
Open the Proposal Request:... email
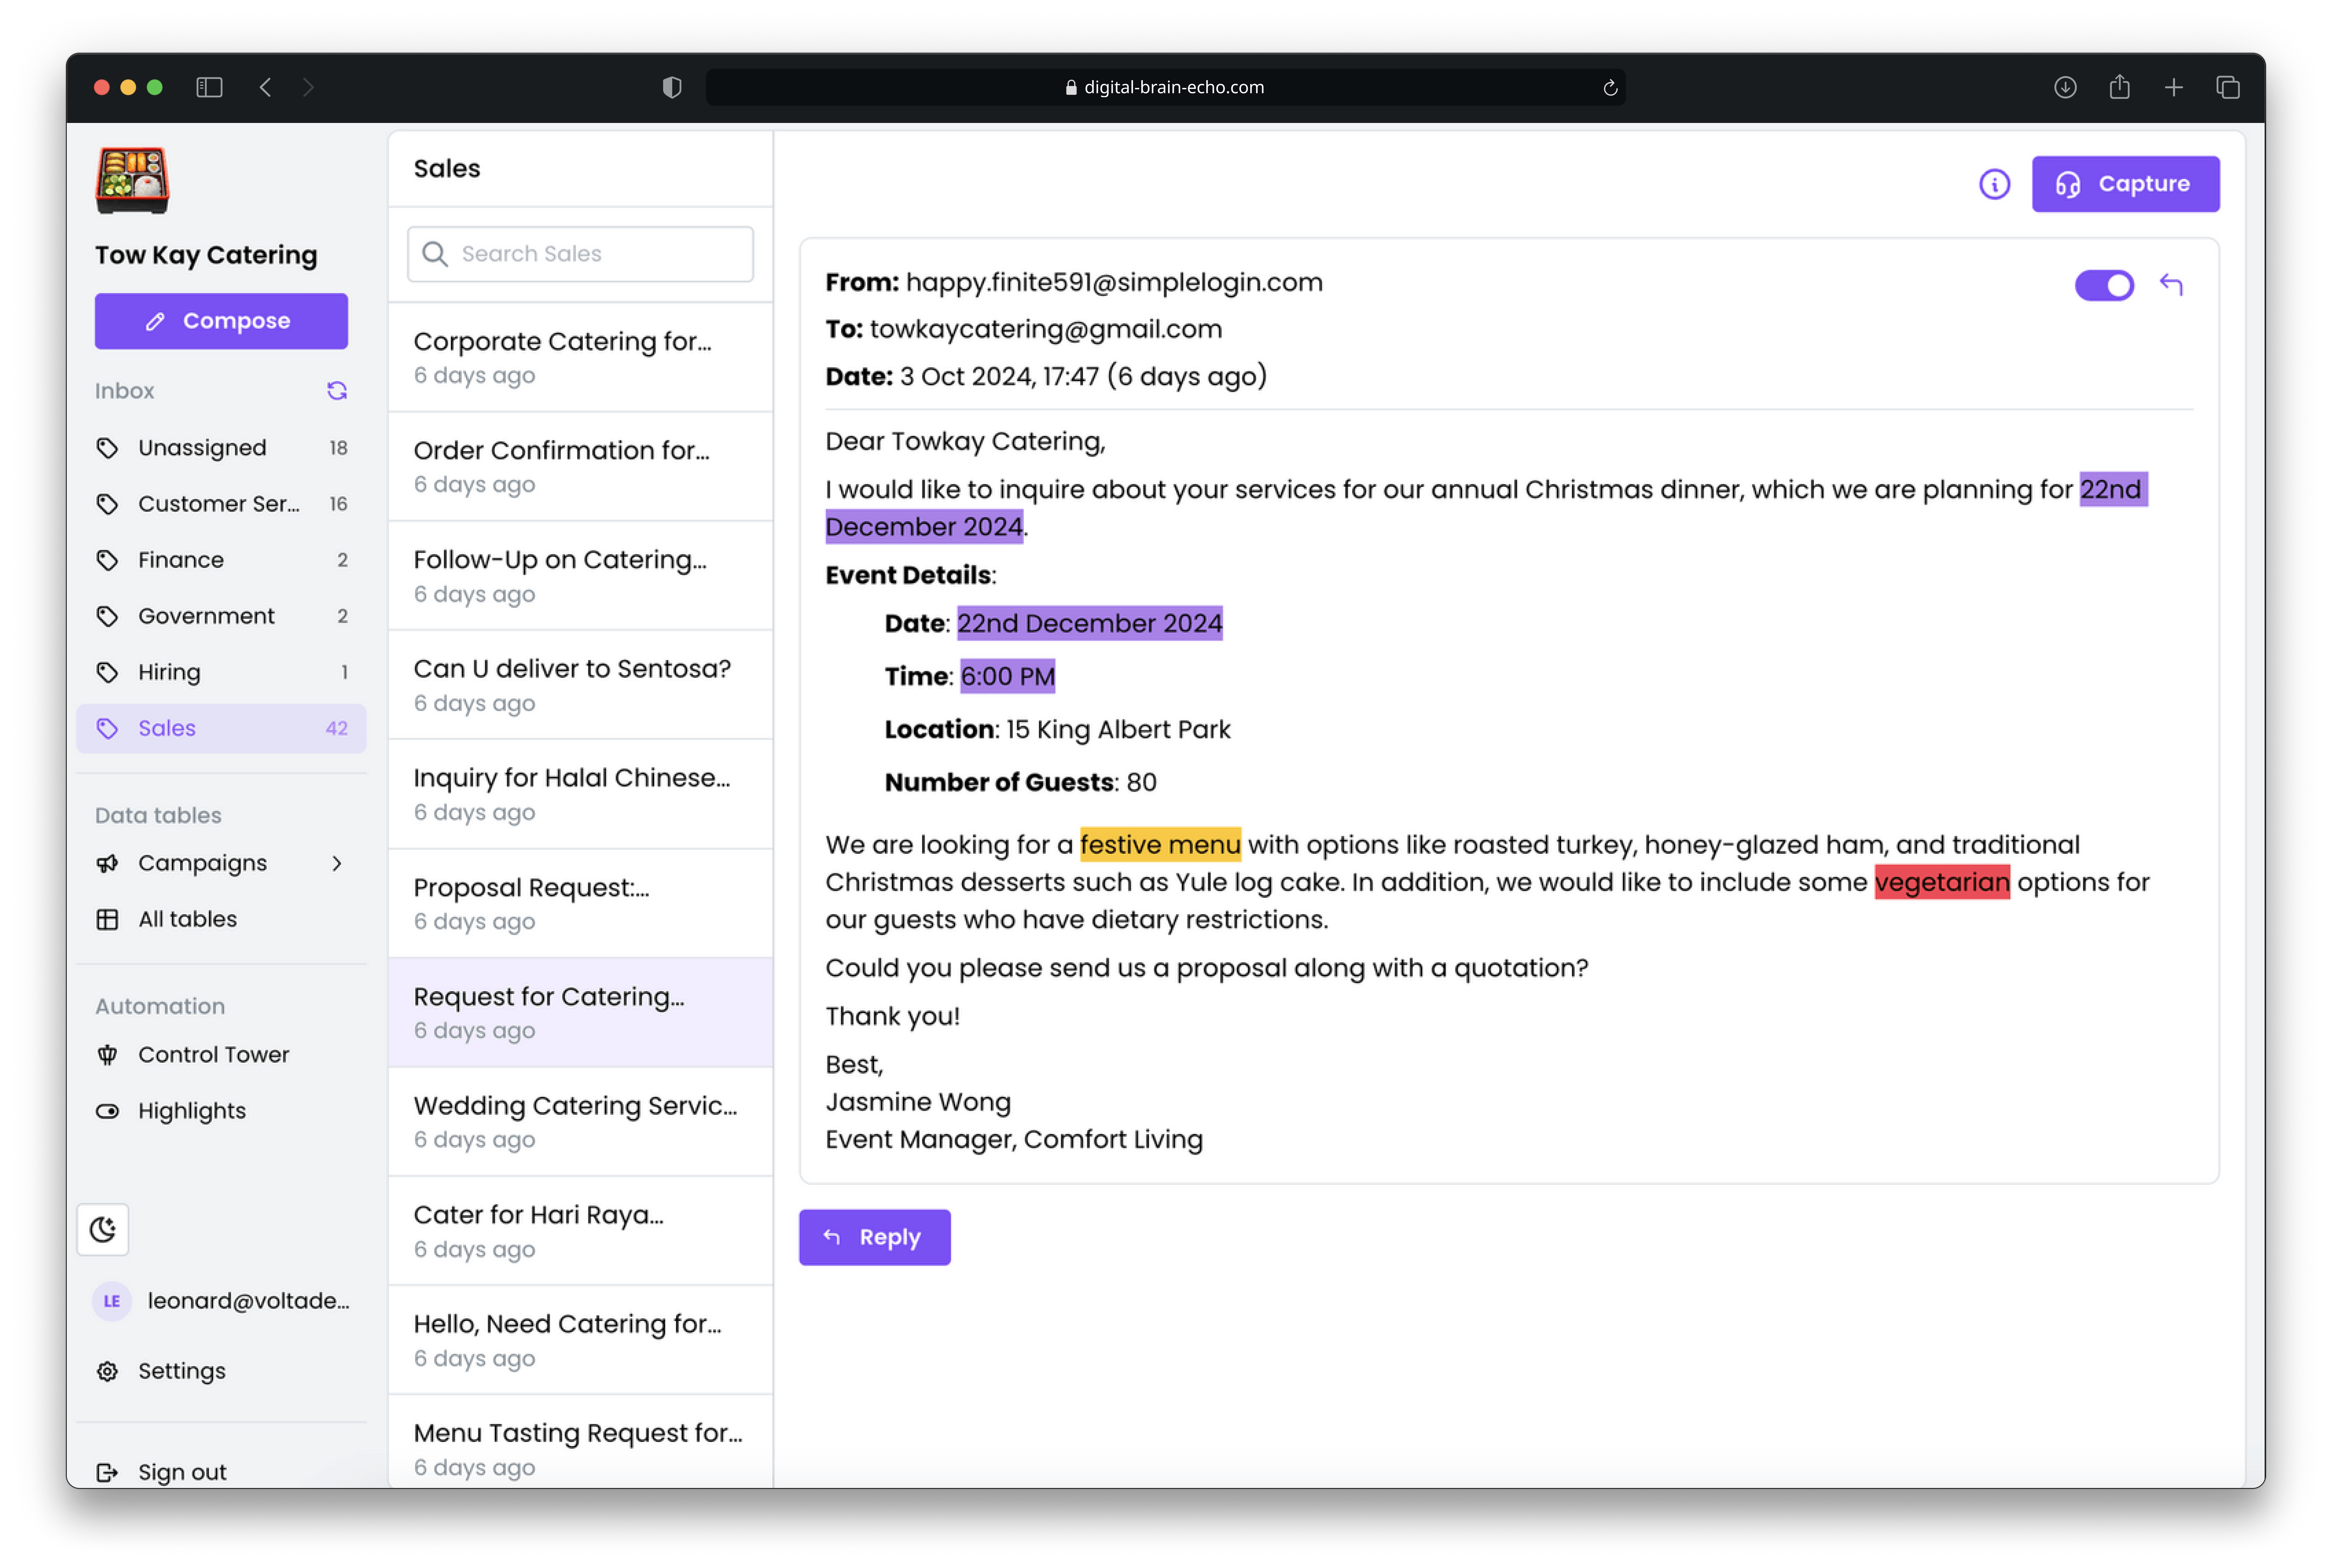click(580, 903)
